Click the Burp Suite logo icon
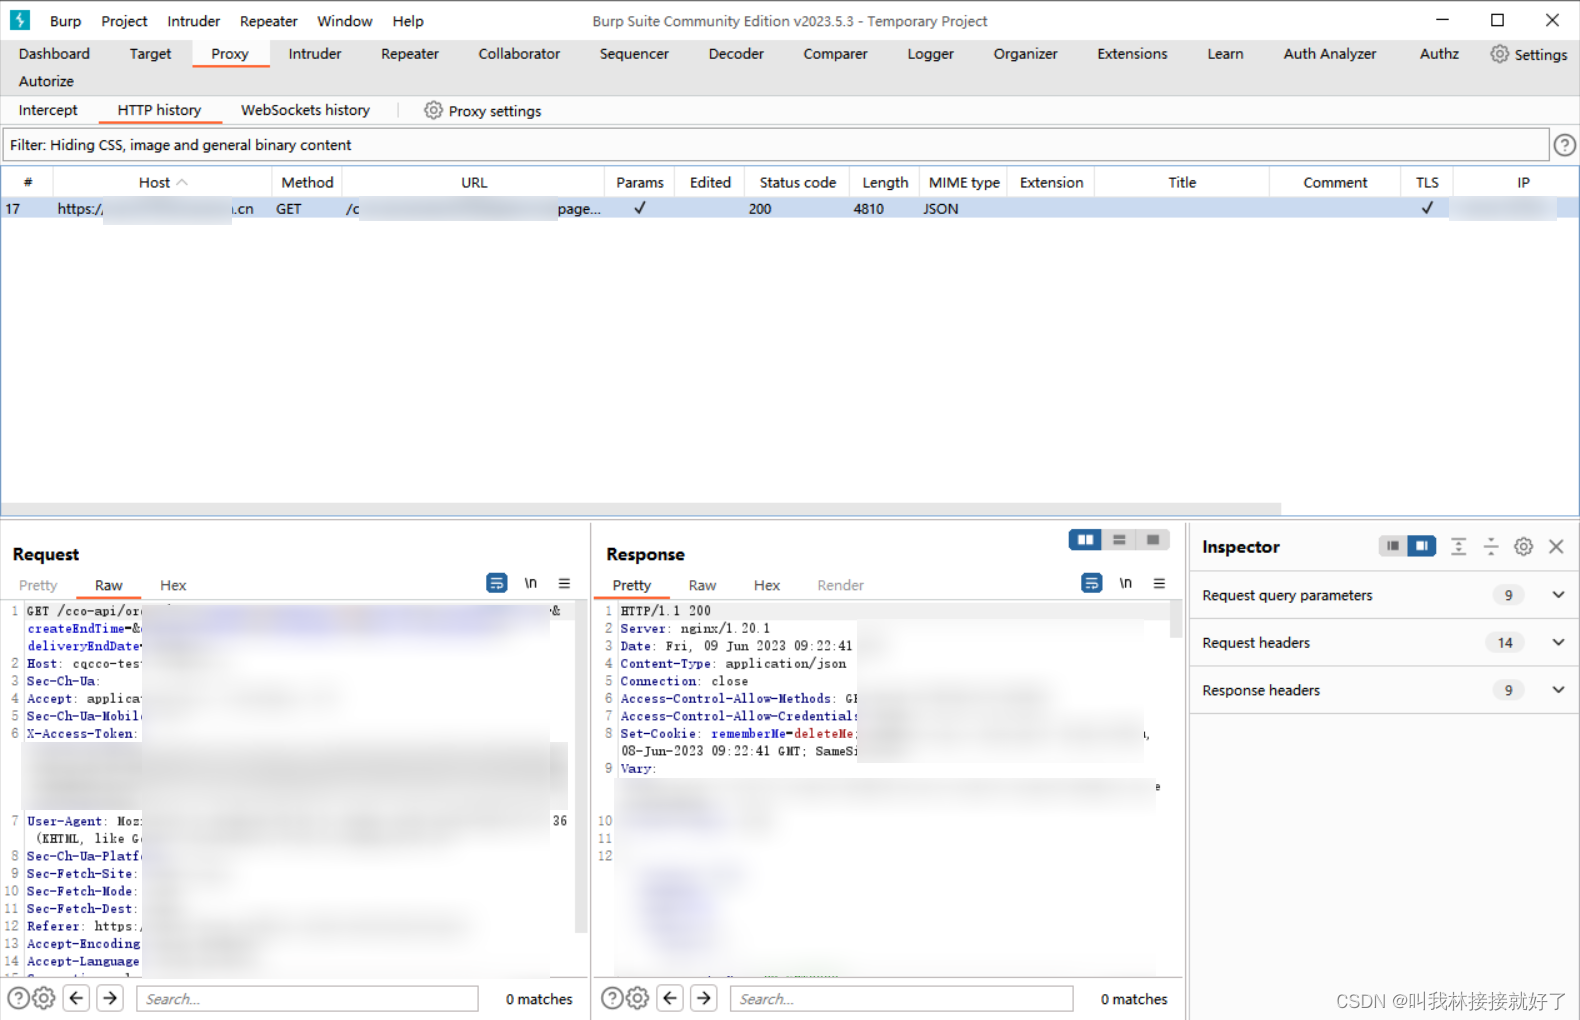The height and width of the screenshot is (1020, 1580). [x=20, y=20]
